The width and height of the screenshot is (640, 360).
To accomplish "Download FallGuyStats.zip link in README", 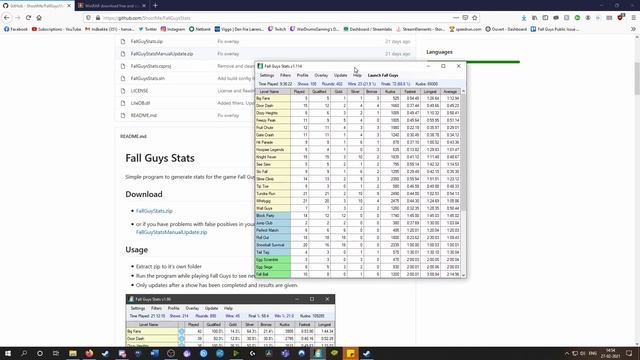I will 154,211.
